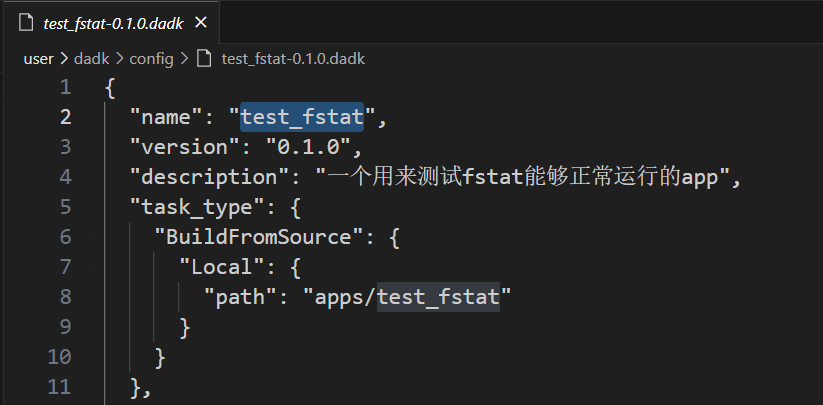The width and height of the screenshot is (823, 405).
Task: Fold the BuildFromSource block on line 6
Action: tap(90, 238)
